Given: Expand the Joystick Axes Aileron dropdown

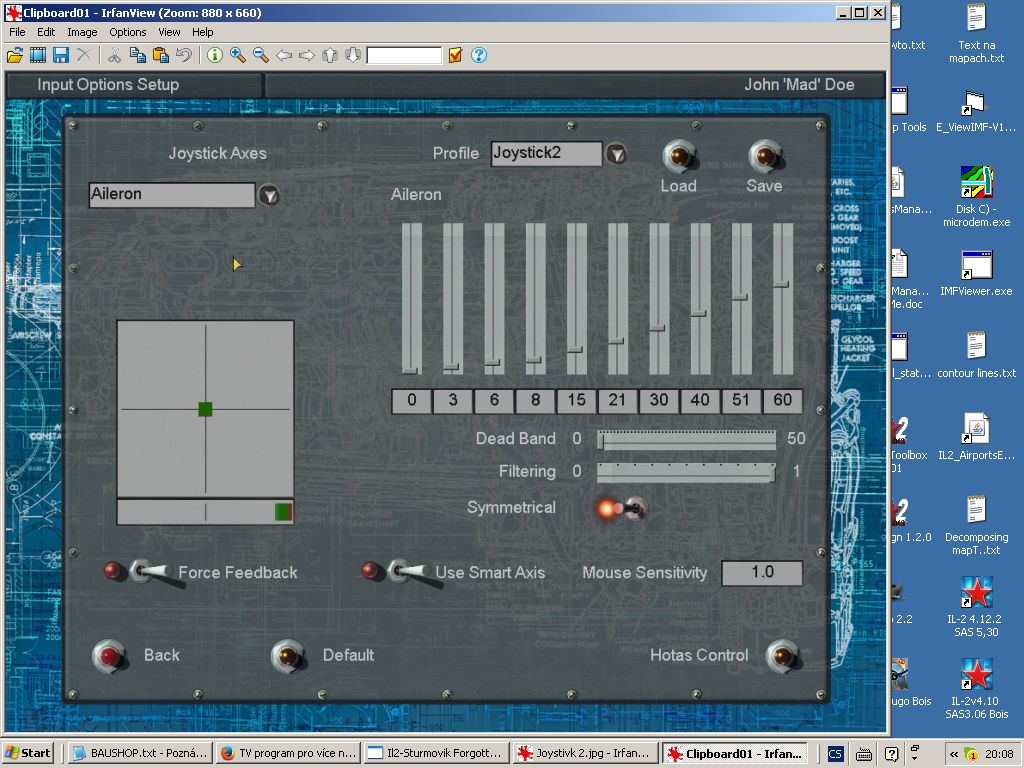Looking at the screenshot, I should click(x=269, y=195).
